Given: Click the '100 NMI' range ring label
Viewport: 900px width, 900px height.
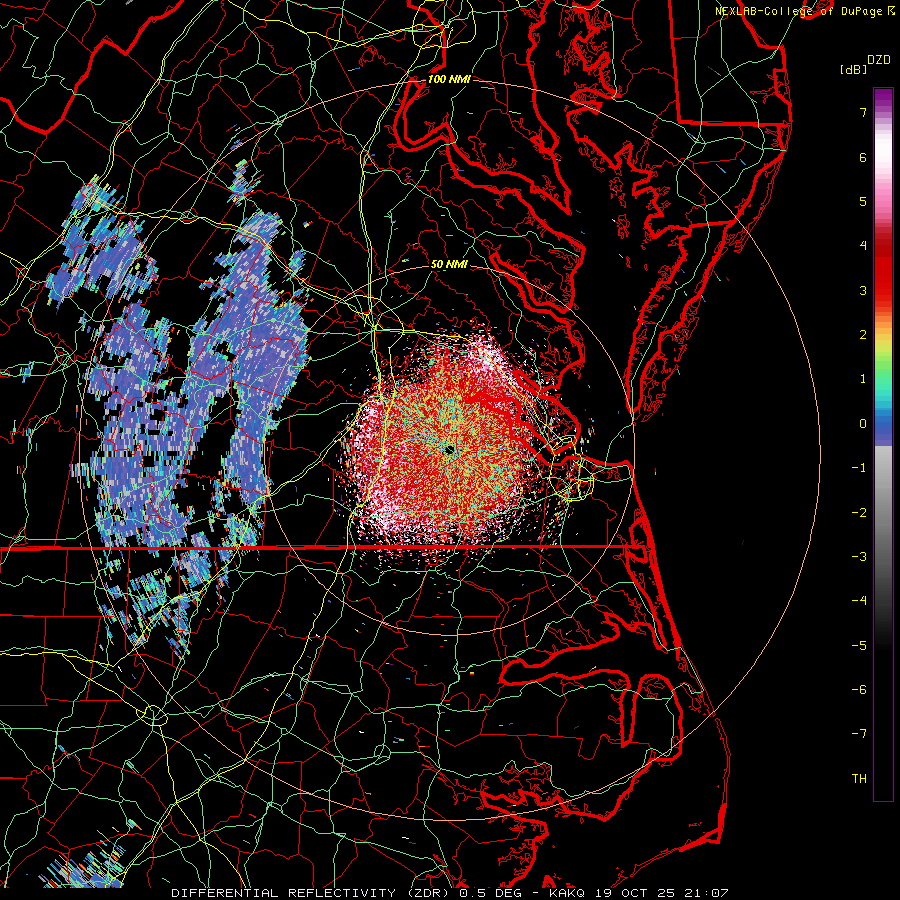Looking at the screenshot, I should 449,79.
